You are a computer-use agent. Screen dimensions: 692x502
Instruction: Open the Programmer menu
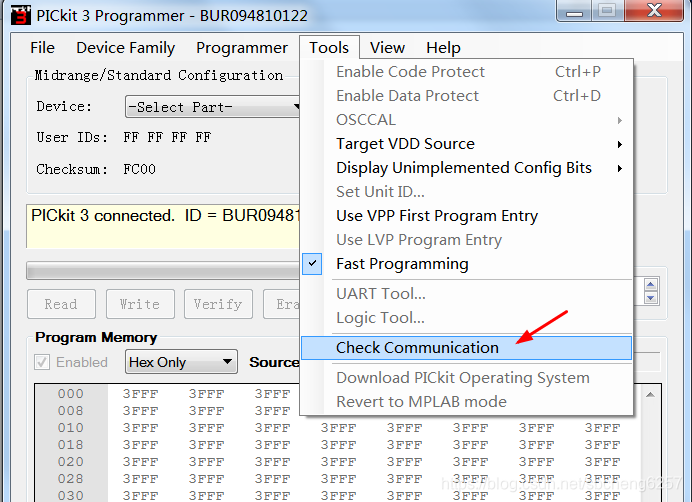tap(242, 48)
